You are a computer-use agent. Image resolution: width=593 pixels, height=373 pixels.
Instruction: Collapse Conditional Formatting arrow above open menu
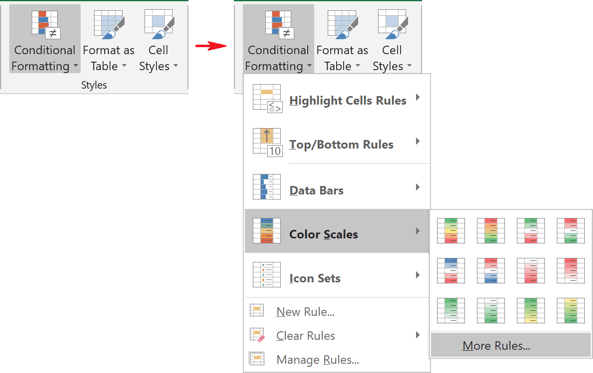309,65
